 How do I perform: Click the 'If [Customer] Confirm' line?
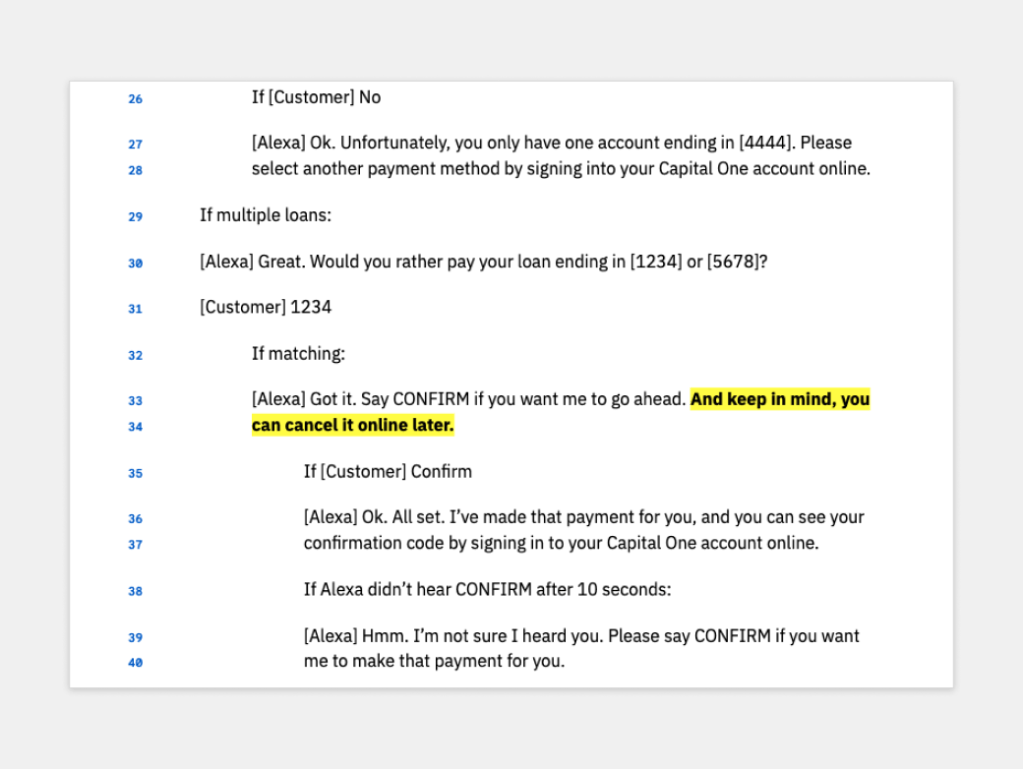[387, 472]
